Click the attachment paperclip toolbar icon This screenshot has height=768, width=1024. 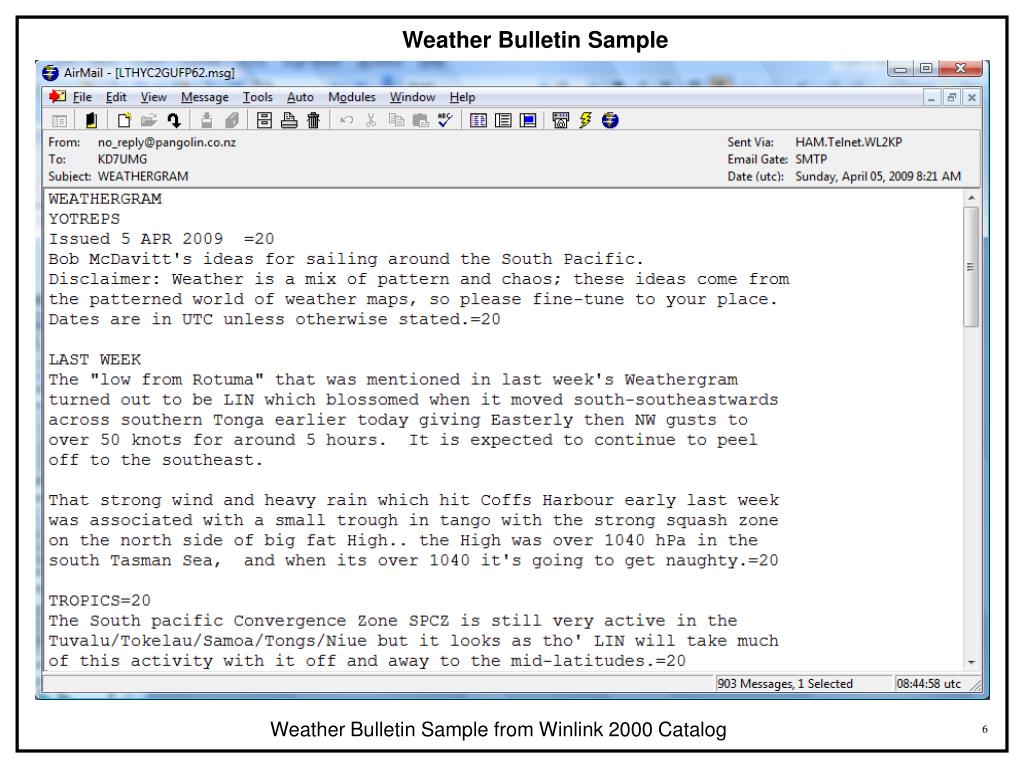(x=231, y=120)
